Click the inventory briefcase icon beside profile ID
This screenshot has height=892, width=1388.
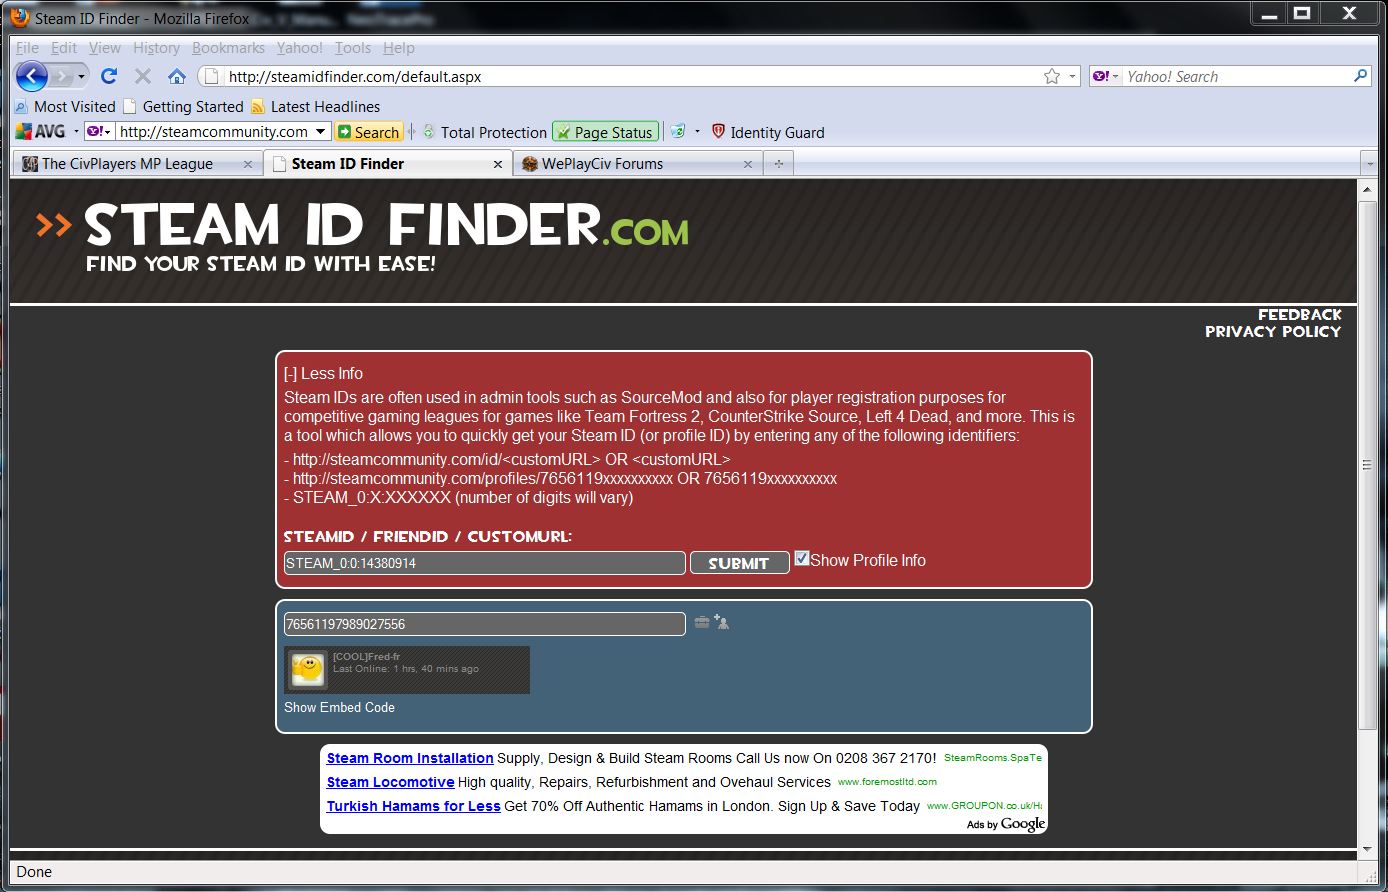point(702,622)
